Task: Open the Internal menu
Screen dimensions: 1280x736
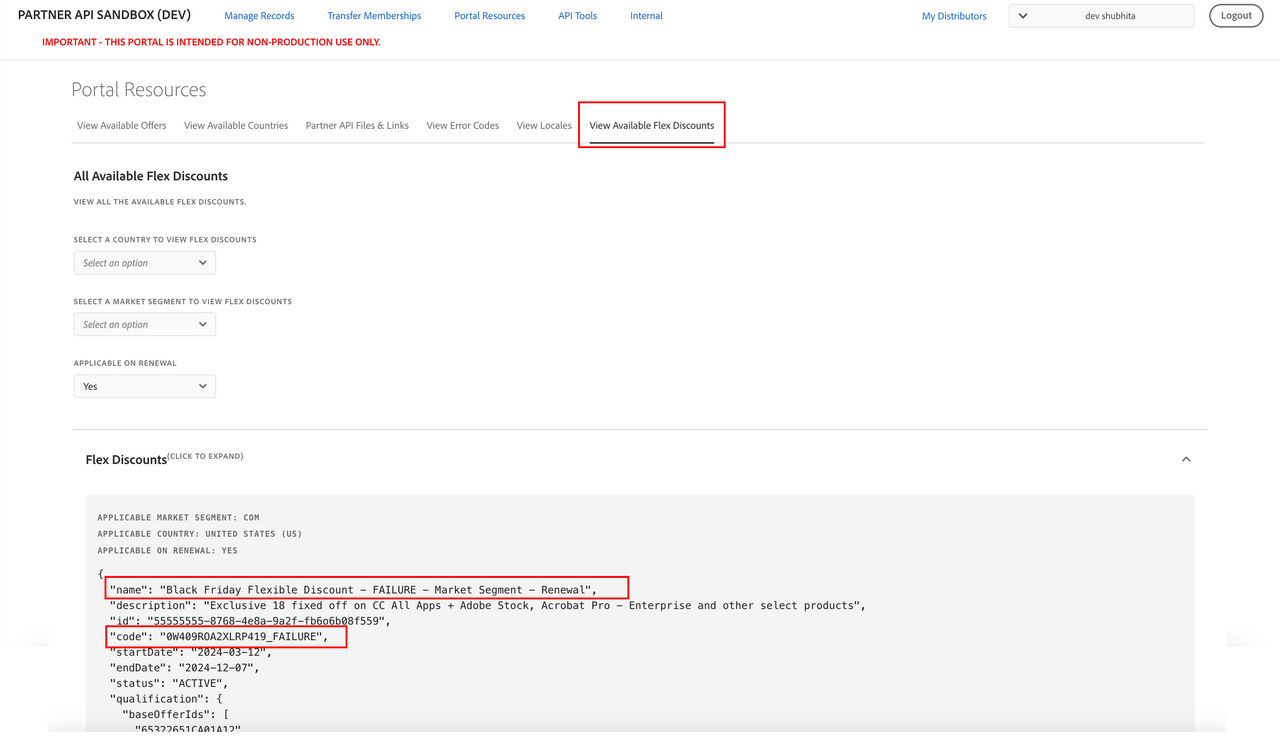Action: 646,15
